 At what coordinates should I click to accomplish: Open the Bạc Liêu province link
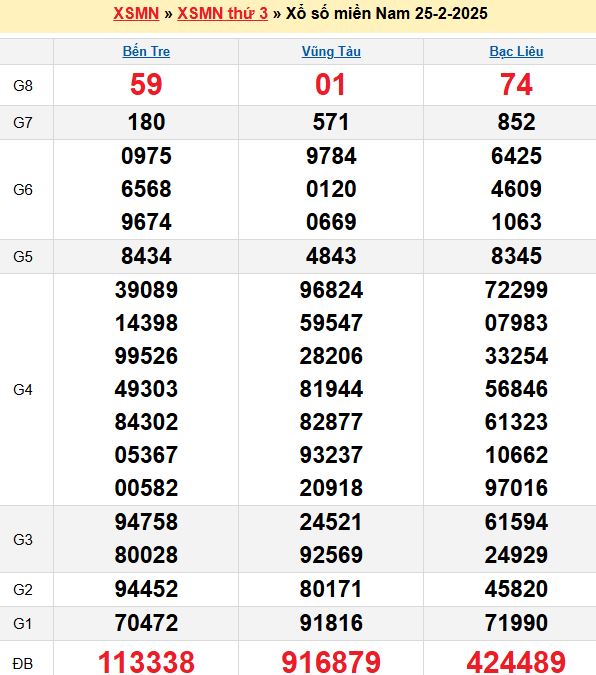coord(516,51)
